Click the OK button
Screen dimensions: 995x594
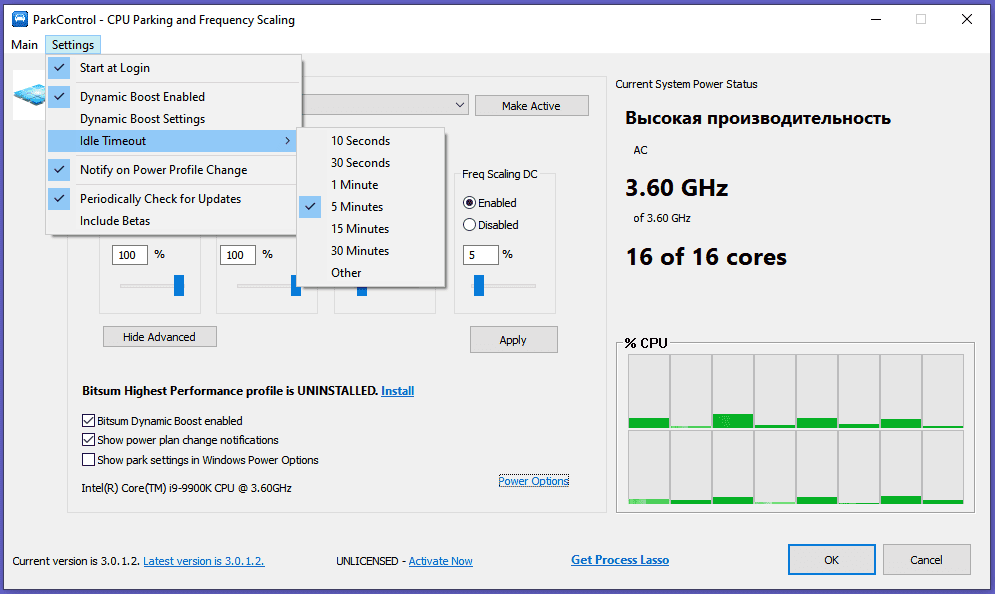pyautogui.click(x=831, y=560)
